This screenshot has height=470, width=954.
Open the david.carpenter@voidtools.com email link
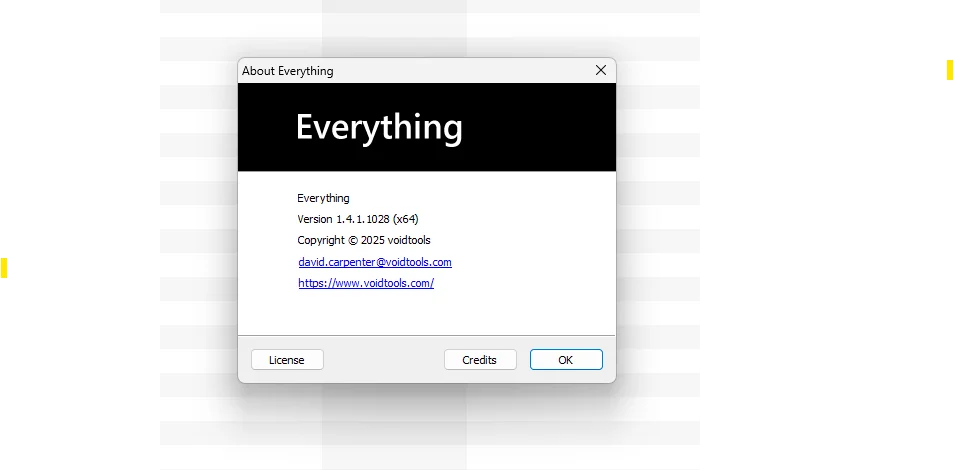tap(375, 262)
